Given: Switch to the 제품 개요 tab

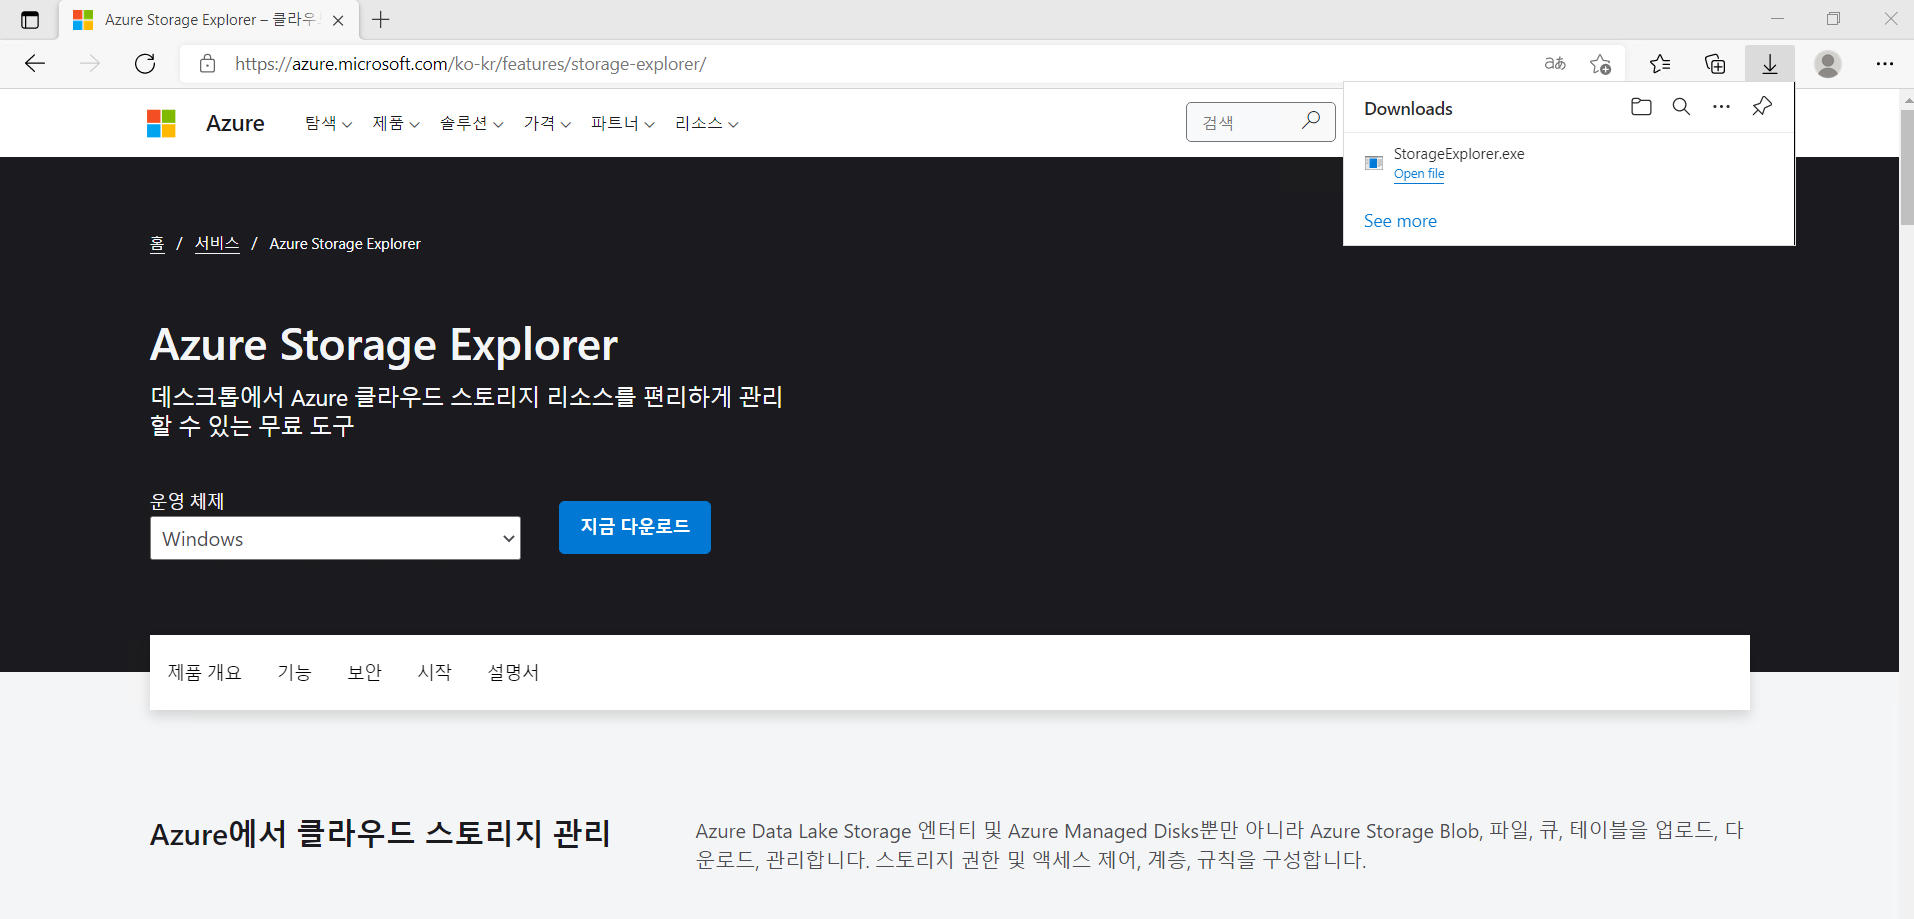Looking at the screenshot, I should (x=205, y=673).
